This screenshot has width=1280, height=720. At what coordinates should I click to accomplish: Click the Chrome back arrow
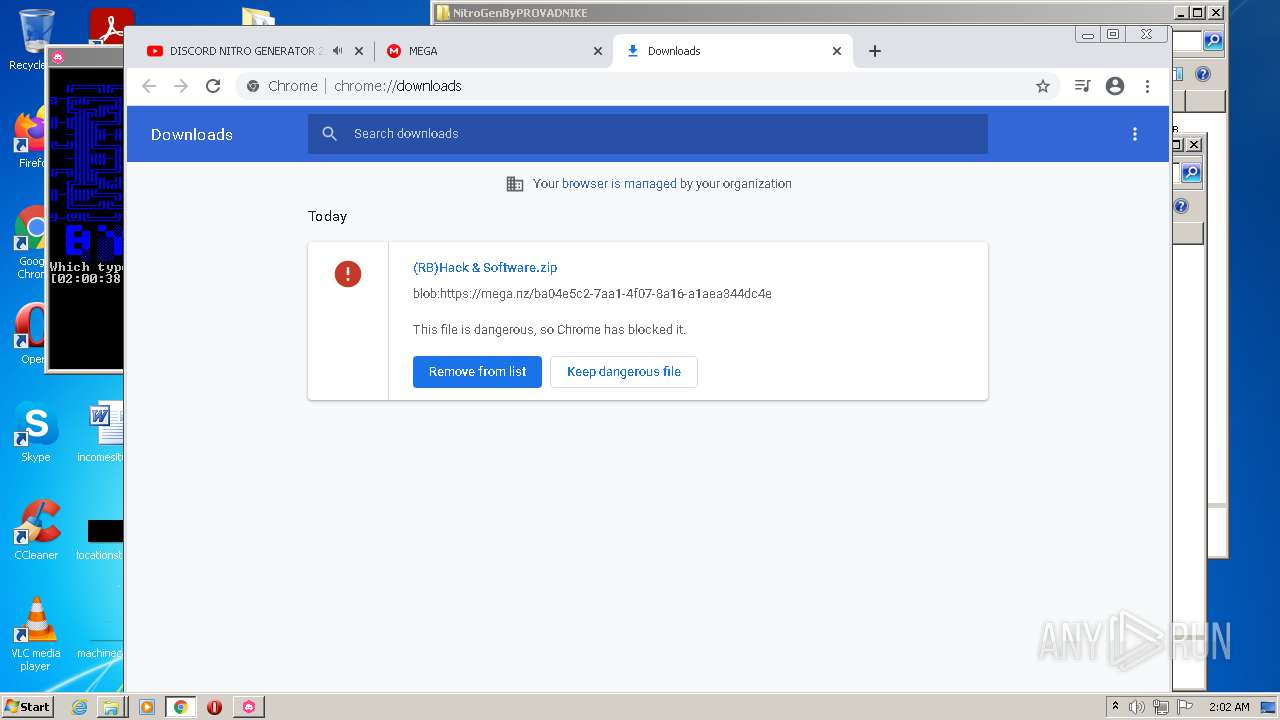pyautogui.click(x=149, y=86)
